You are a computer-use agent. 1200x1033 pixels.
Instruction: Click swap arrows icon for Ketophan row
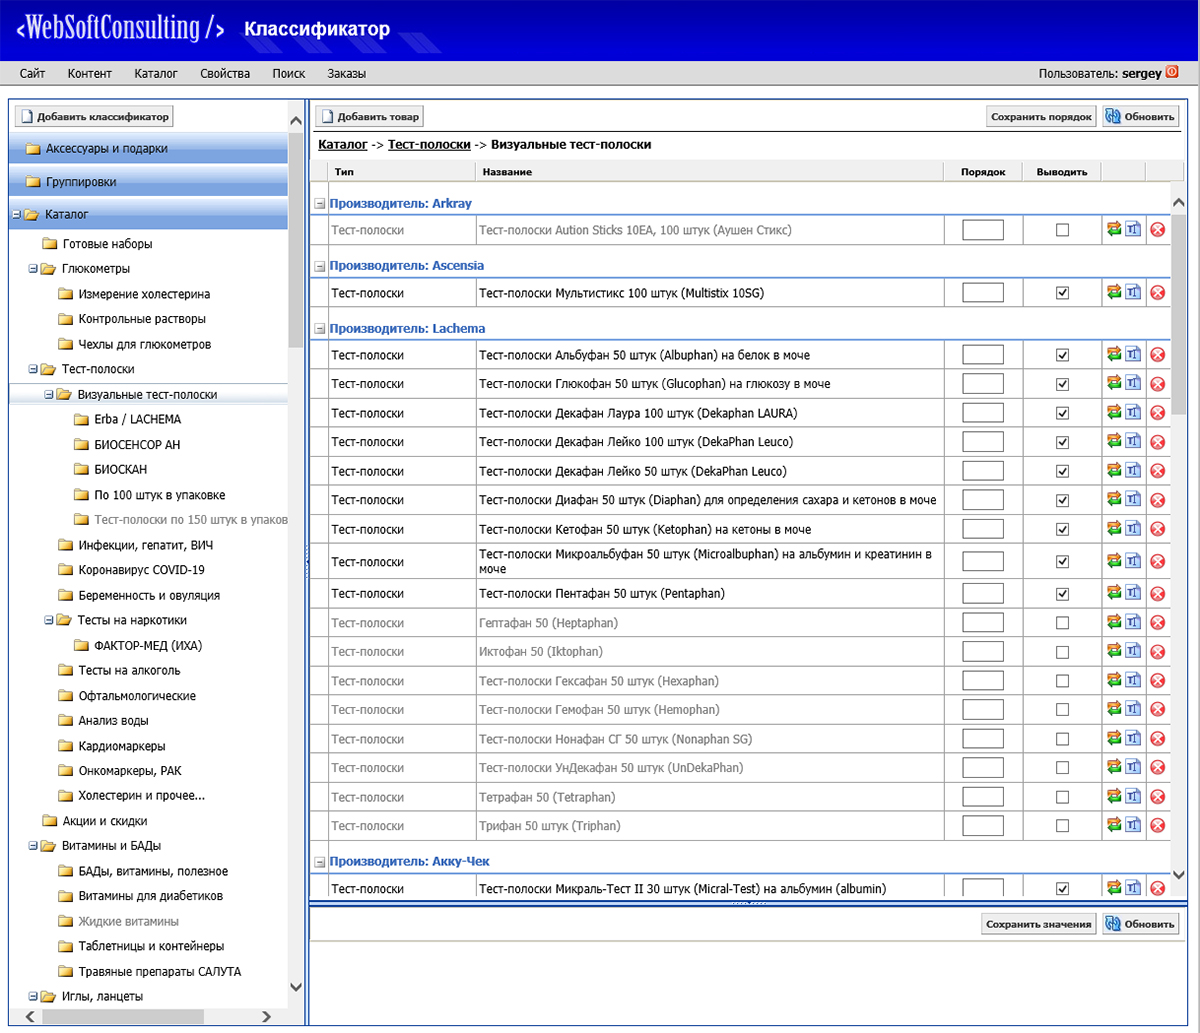click(x=1115, y=528)
